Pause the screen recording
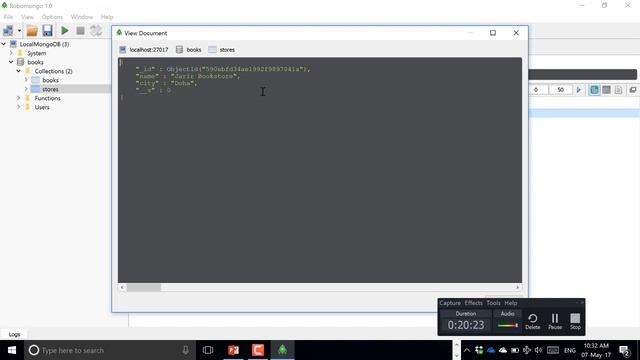This screenshot has width=640, height=360. click(x=555, y=321)
